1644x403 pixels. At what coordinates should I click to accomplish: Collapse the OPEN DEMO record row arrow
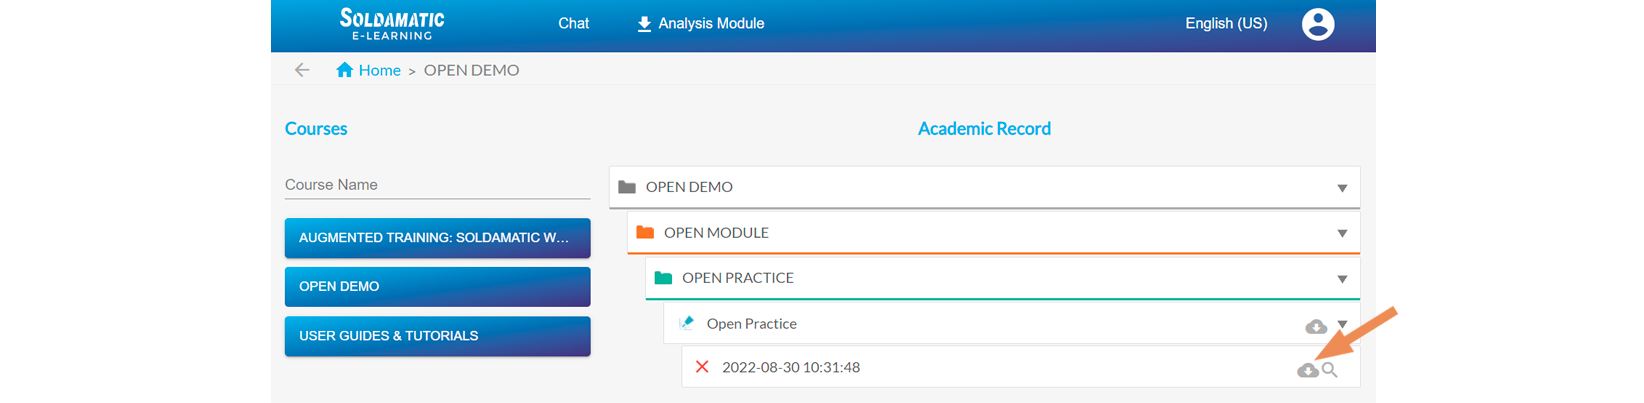tap(1342, 188)
